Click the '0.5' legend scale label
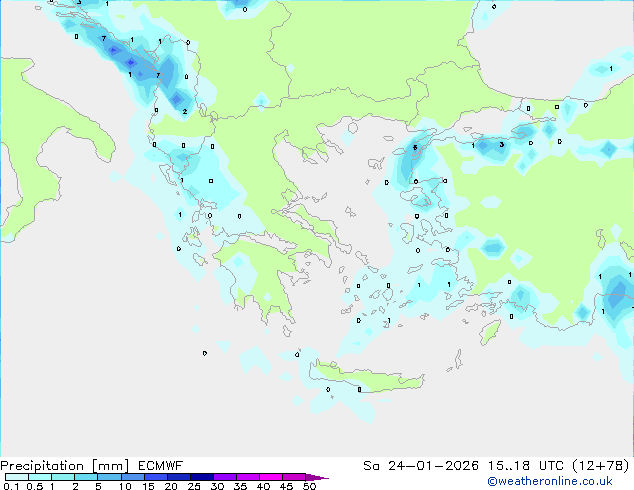Viewport: 634px width, 490px height. point(35,486)
